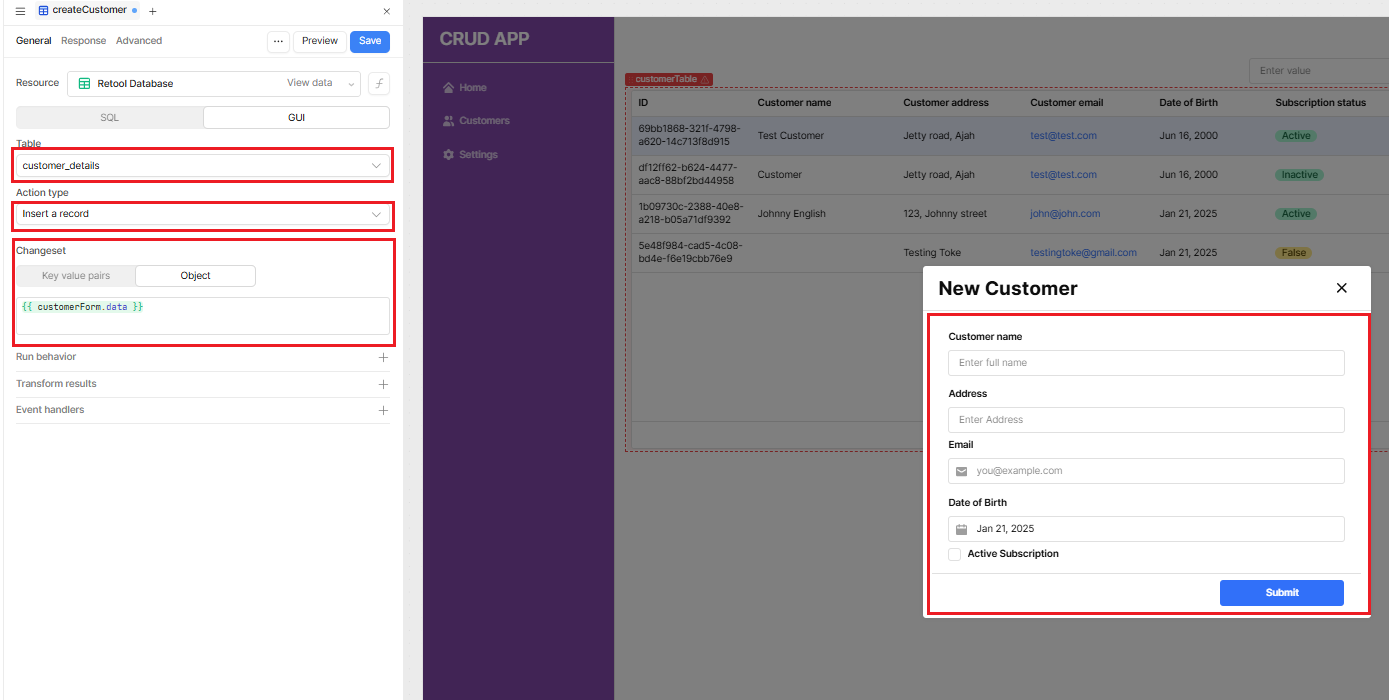Click the Preview button

click(320, 41)
